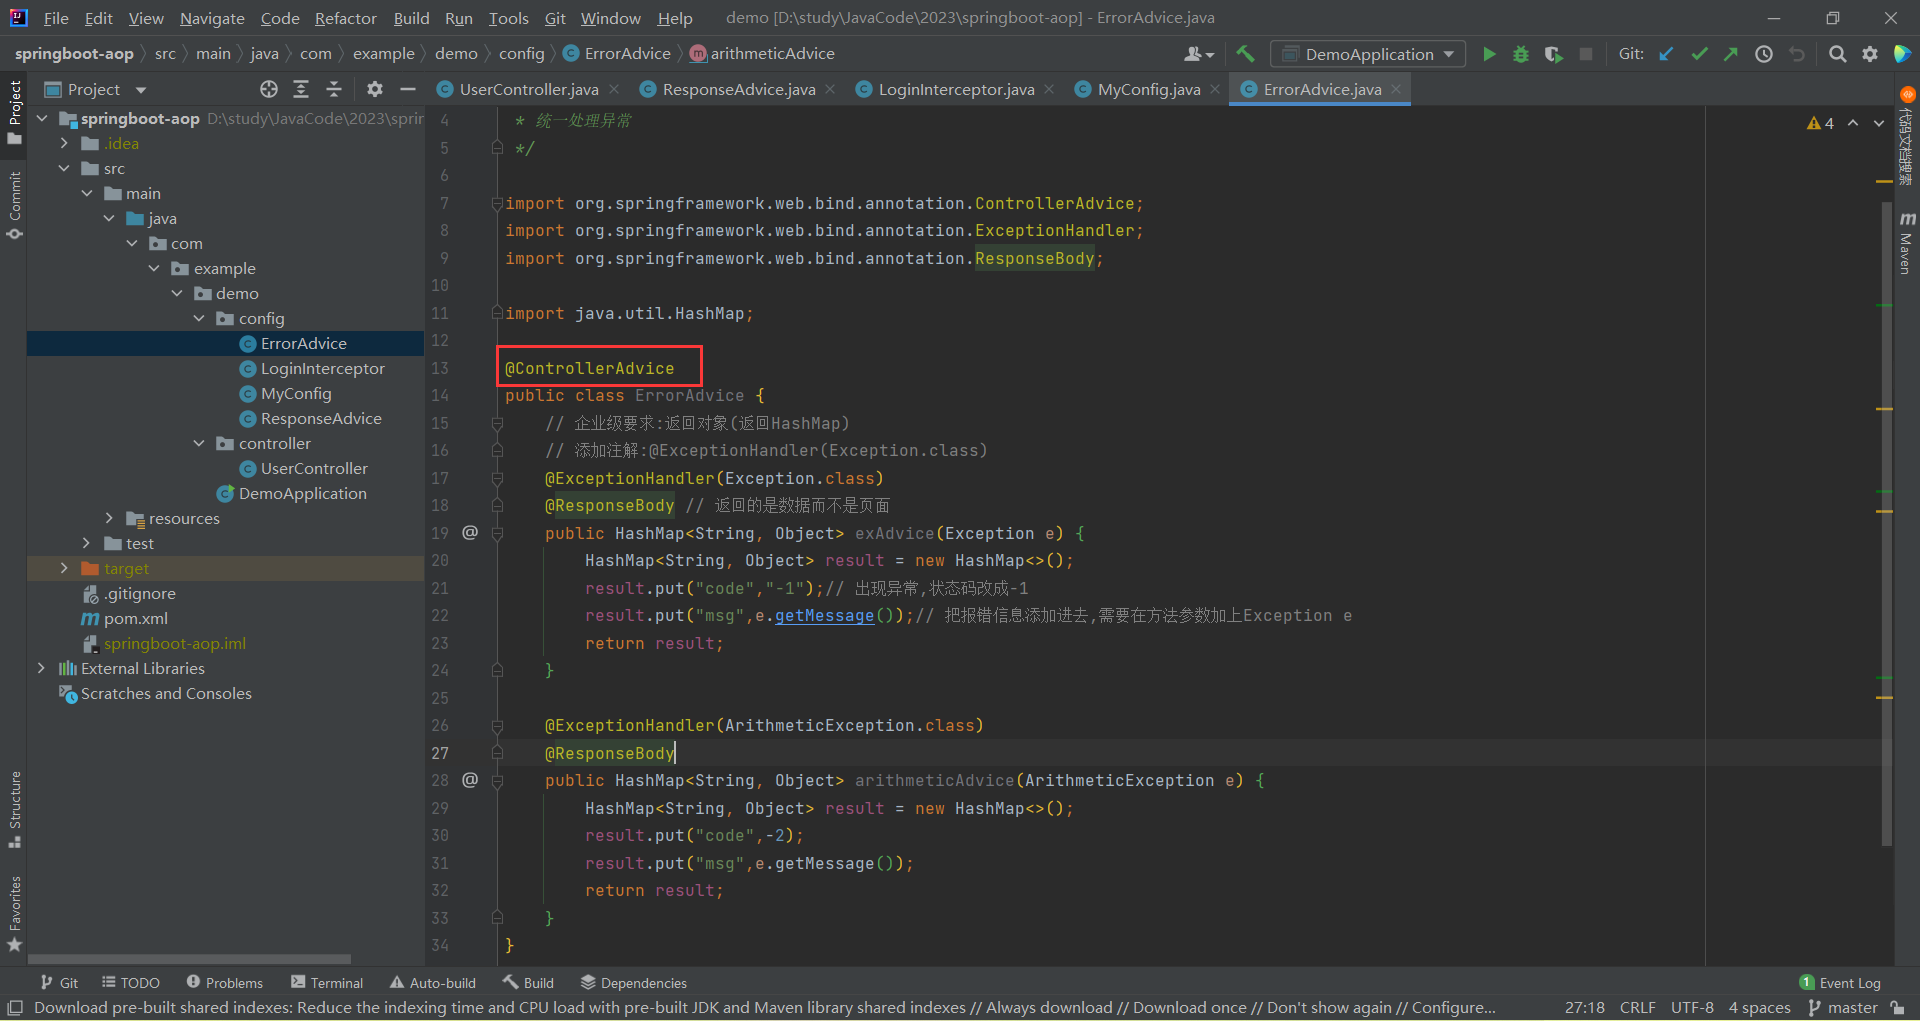Expand all icon in Project panel
Image resolution: width=1920 pixels, height=1021 pixels.
[301, 89]
